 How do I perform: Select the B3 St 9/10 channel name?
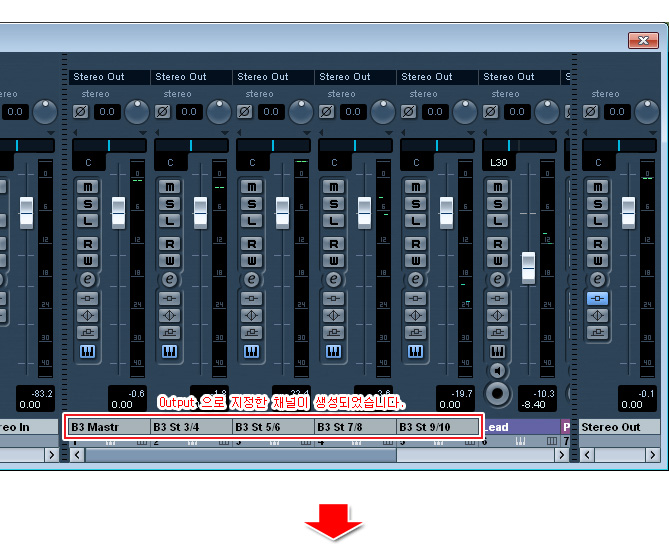click(x=437, y=427)
